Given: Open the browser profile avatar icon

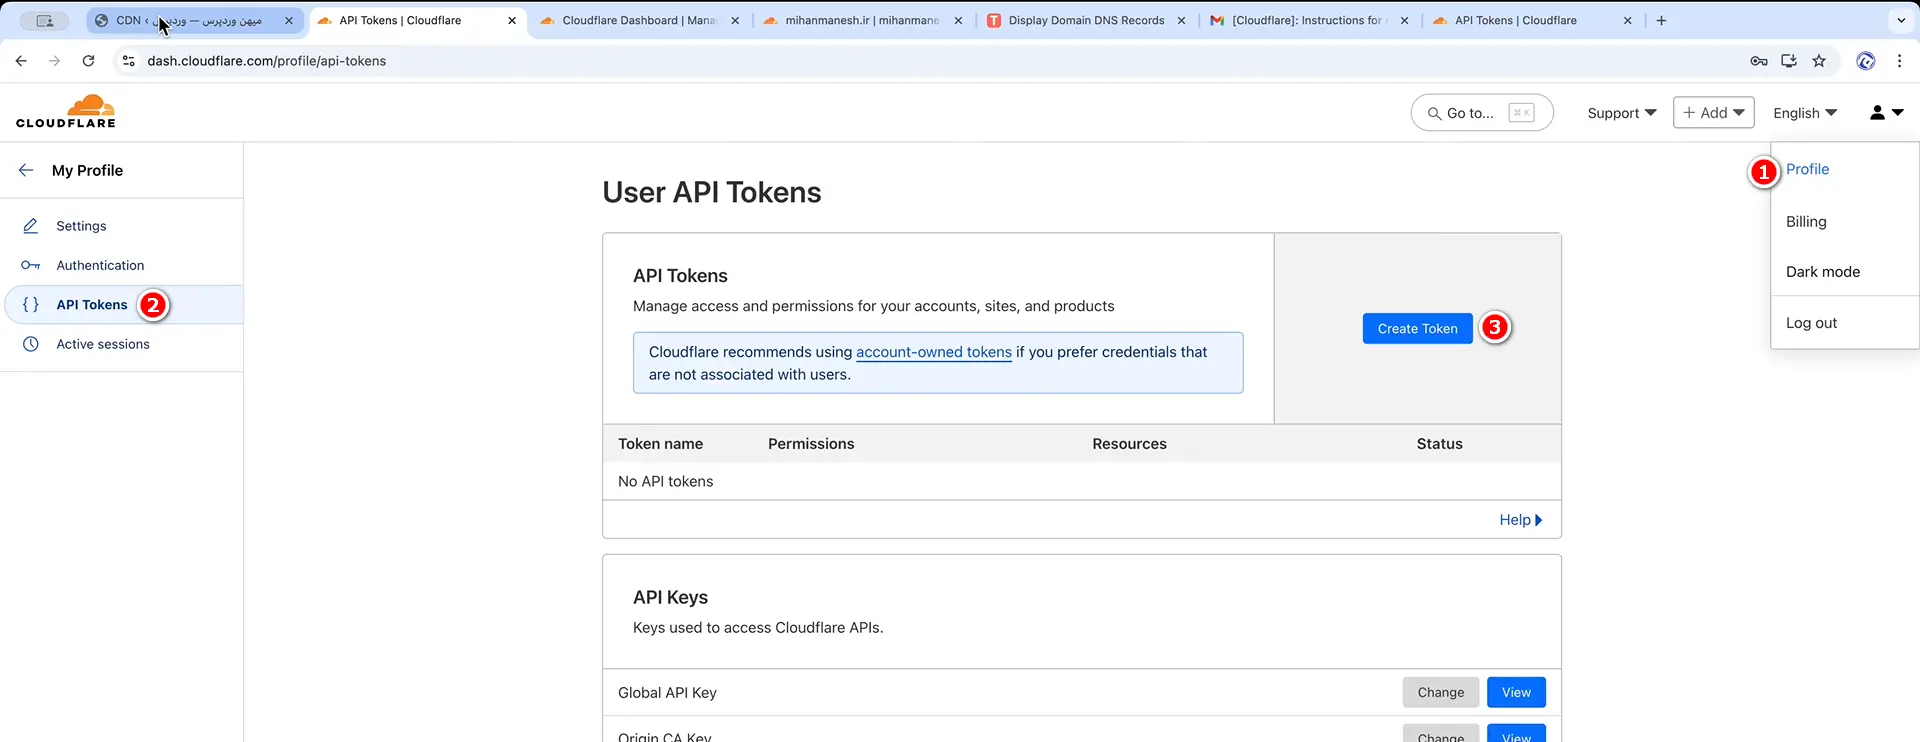Looking at the screenshot, I should click(1866, 61).
